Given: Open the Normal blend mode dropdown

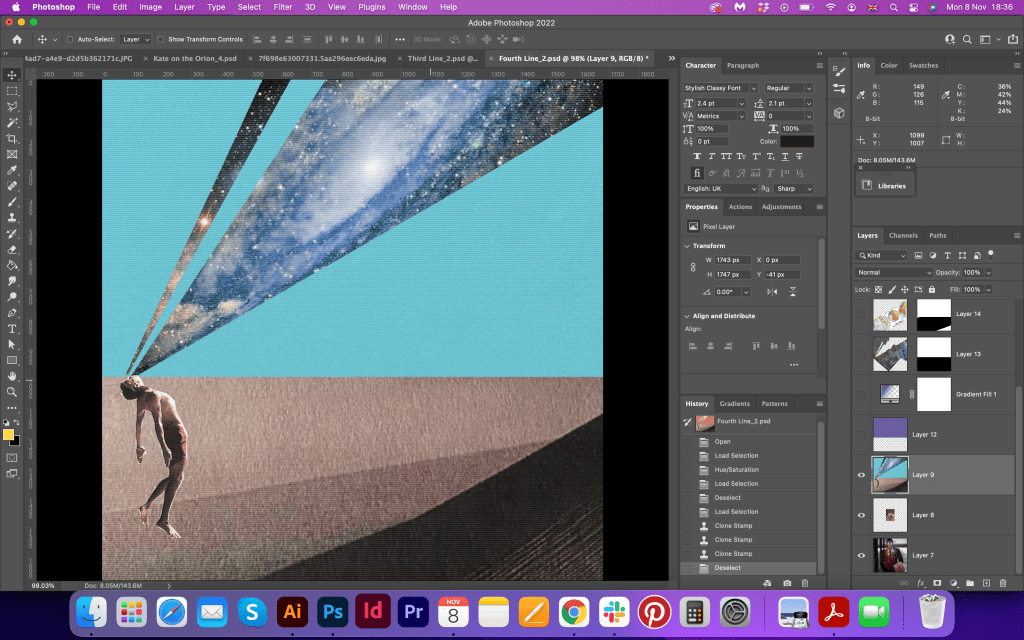Looking at the screenshot, I should coord(894,272).
